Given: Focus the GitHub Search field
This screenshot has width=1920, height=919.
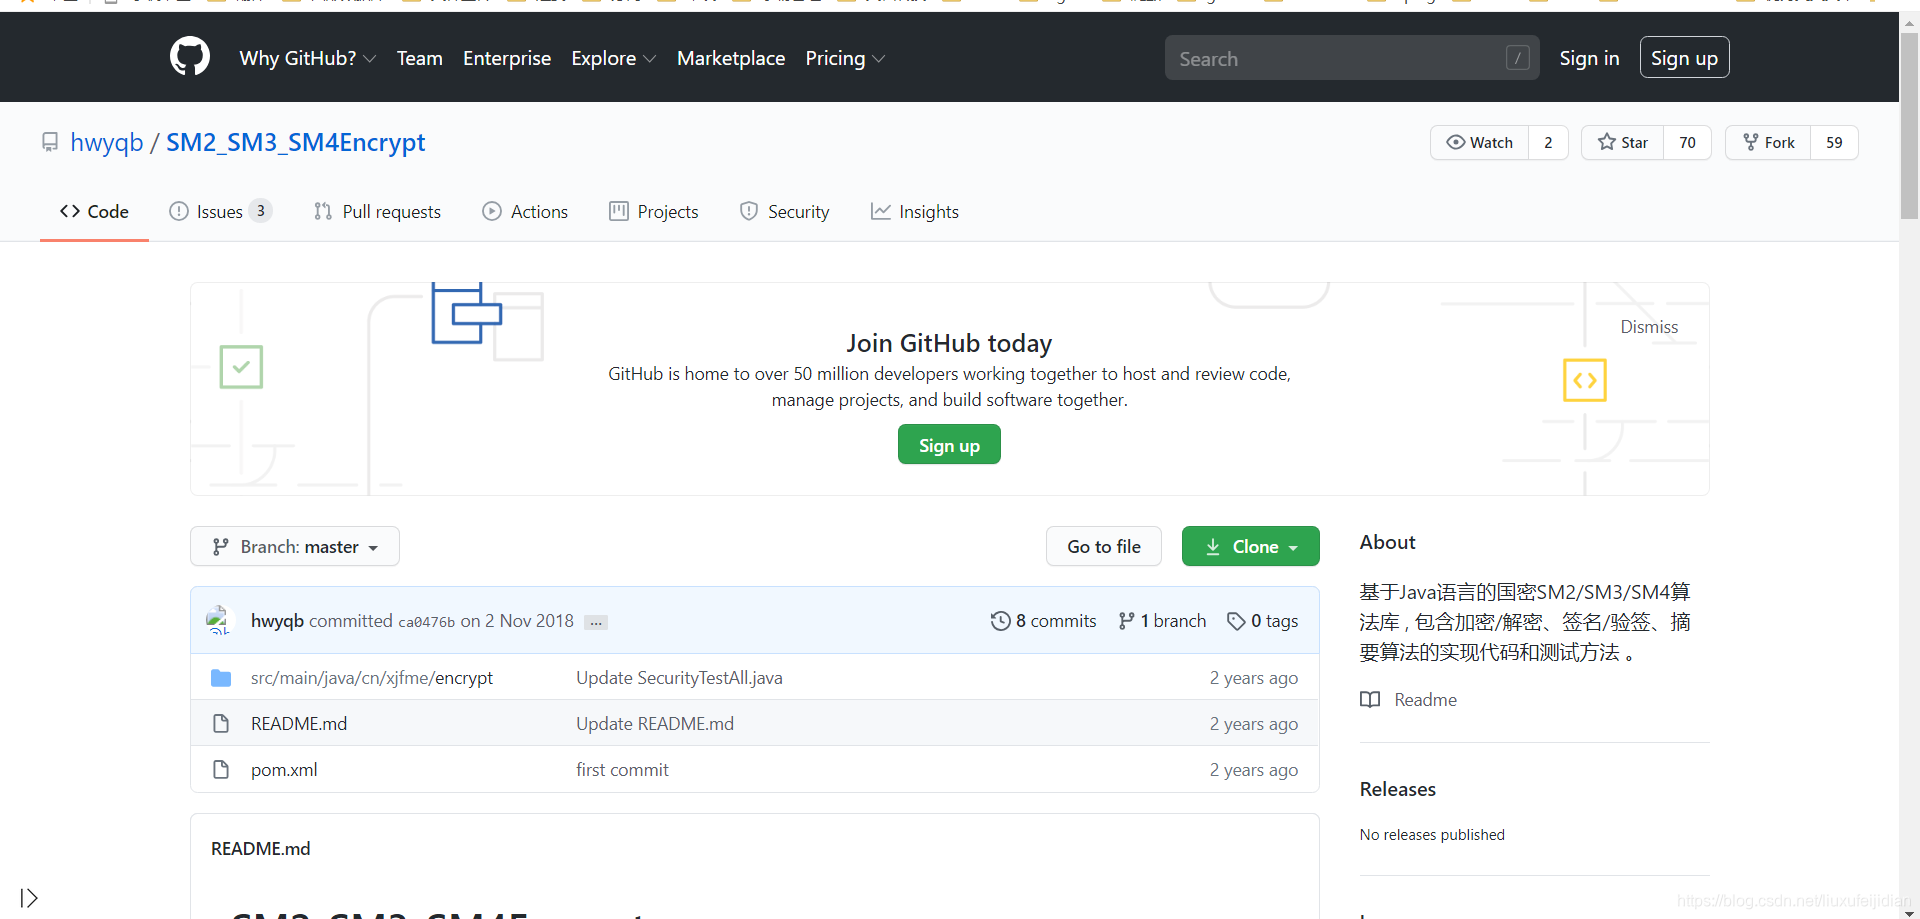Looking at the screenshot, I should (x=1352, y=58).
